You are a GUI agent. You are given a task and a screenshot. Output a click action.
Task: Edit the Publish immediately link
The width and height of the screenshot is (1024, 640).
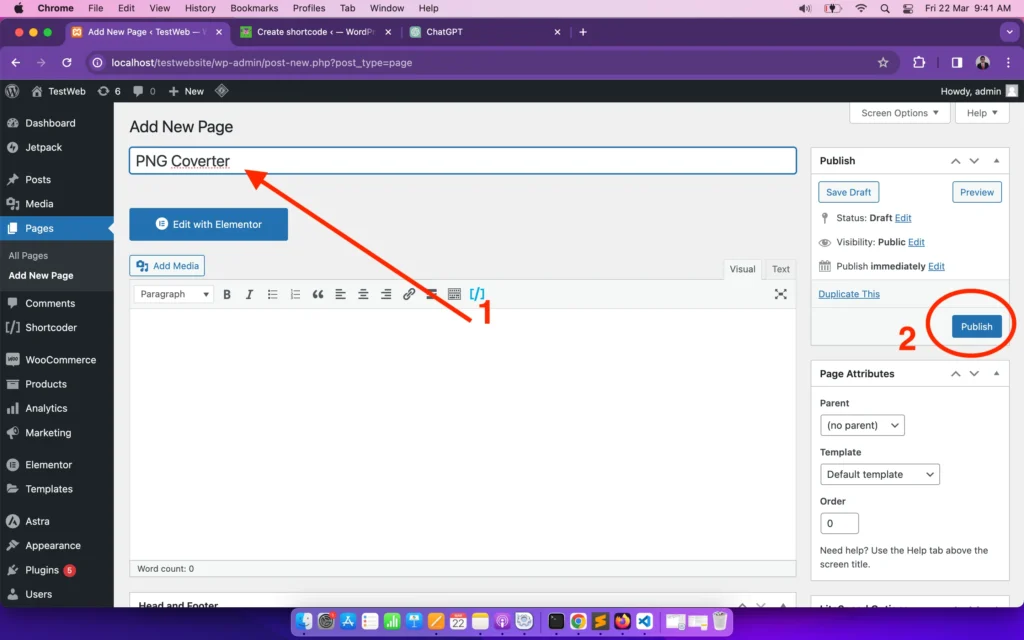pyautogui.click(x=936, y=266)
